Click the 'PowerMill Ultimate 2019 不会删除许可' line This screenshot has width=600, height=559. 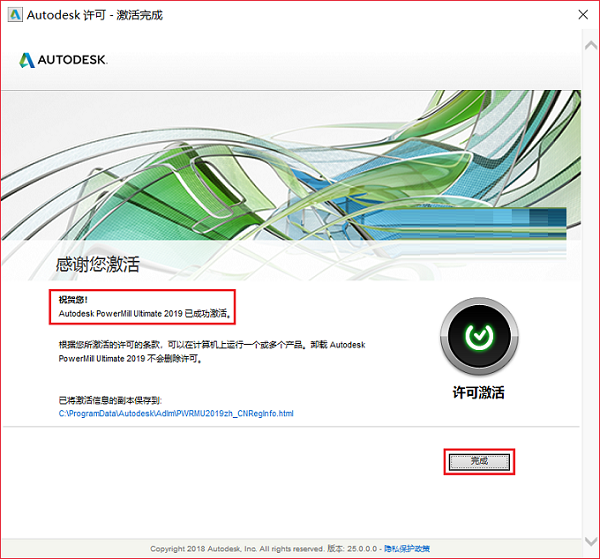(130, 359)
